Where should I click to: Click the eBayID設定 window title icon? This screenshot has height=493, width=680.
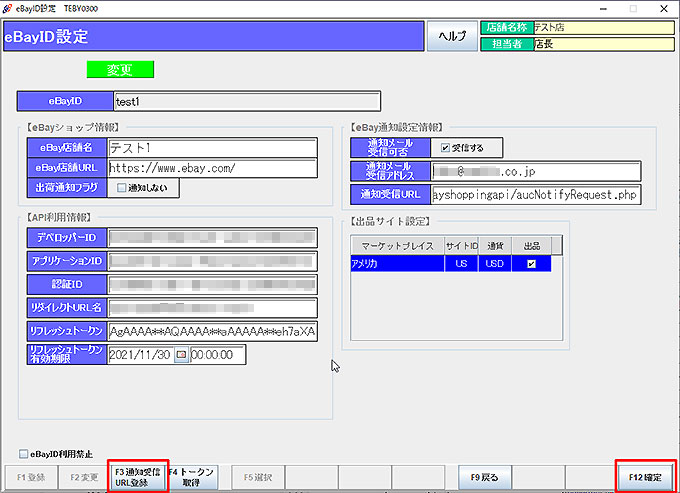tap(8, 6)
